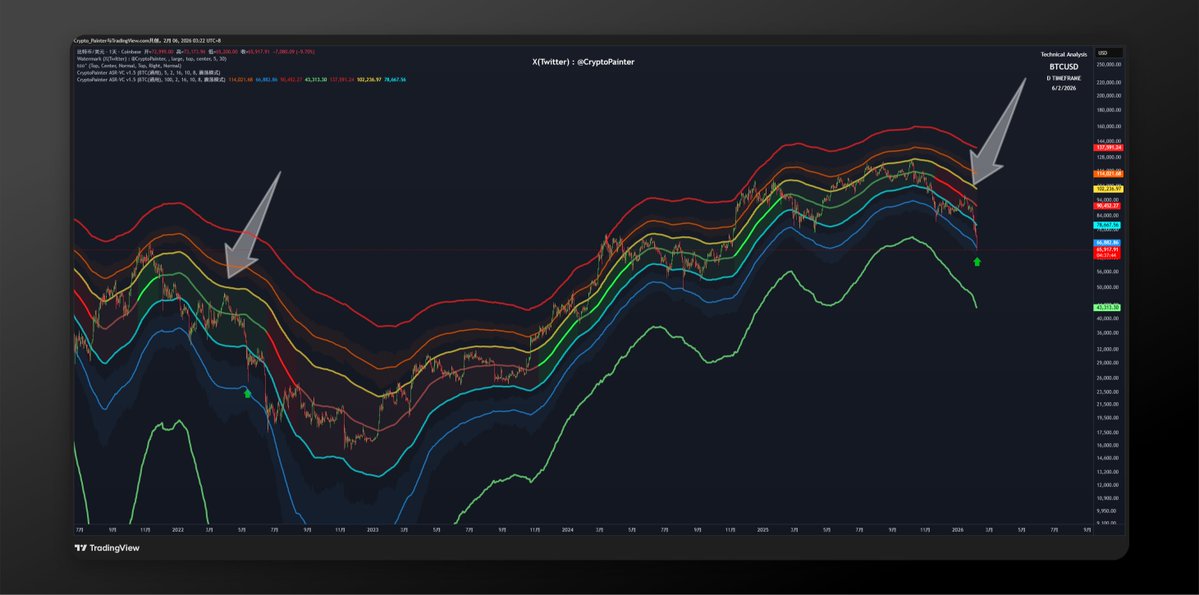Click the blue 66,882 price label
1199x595 pixels.
point(1109,242)
